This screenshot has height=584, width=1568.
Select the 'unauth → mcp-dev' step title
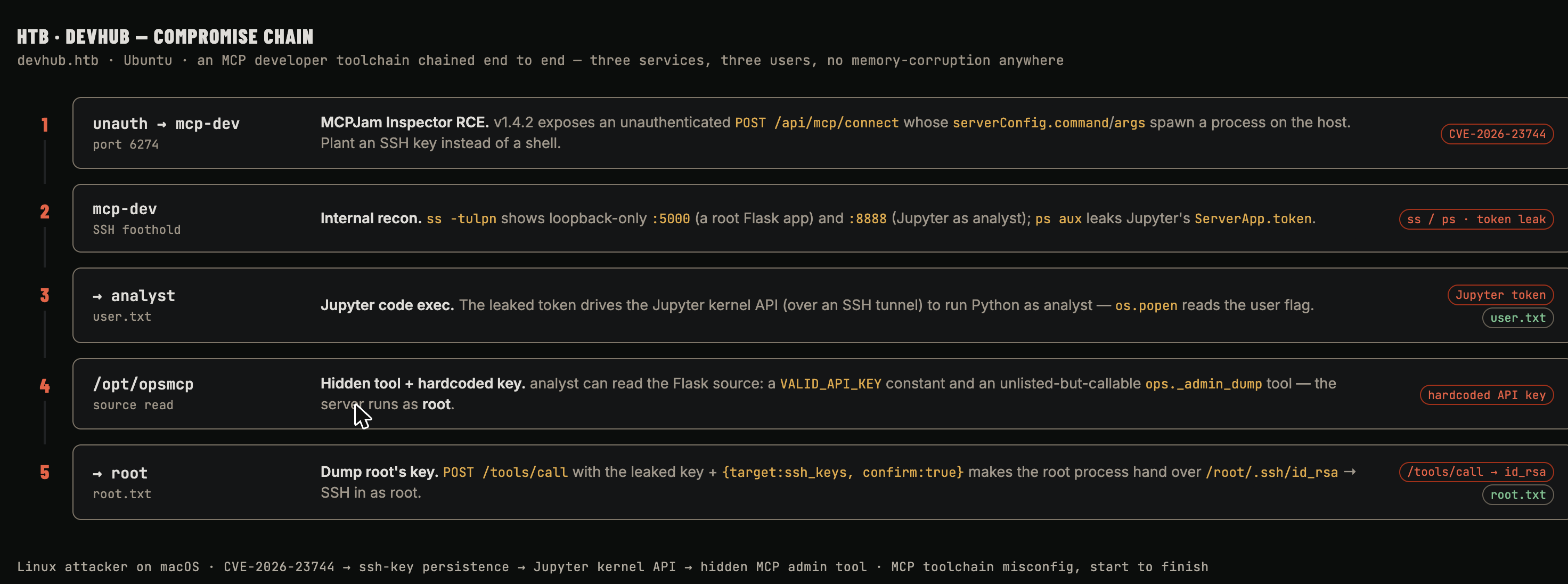[166, 124]
